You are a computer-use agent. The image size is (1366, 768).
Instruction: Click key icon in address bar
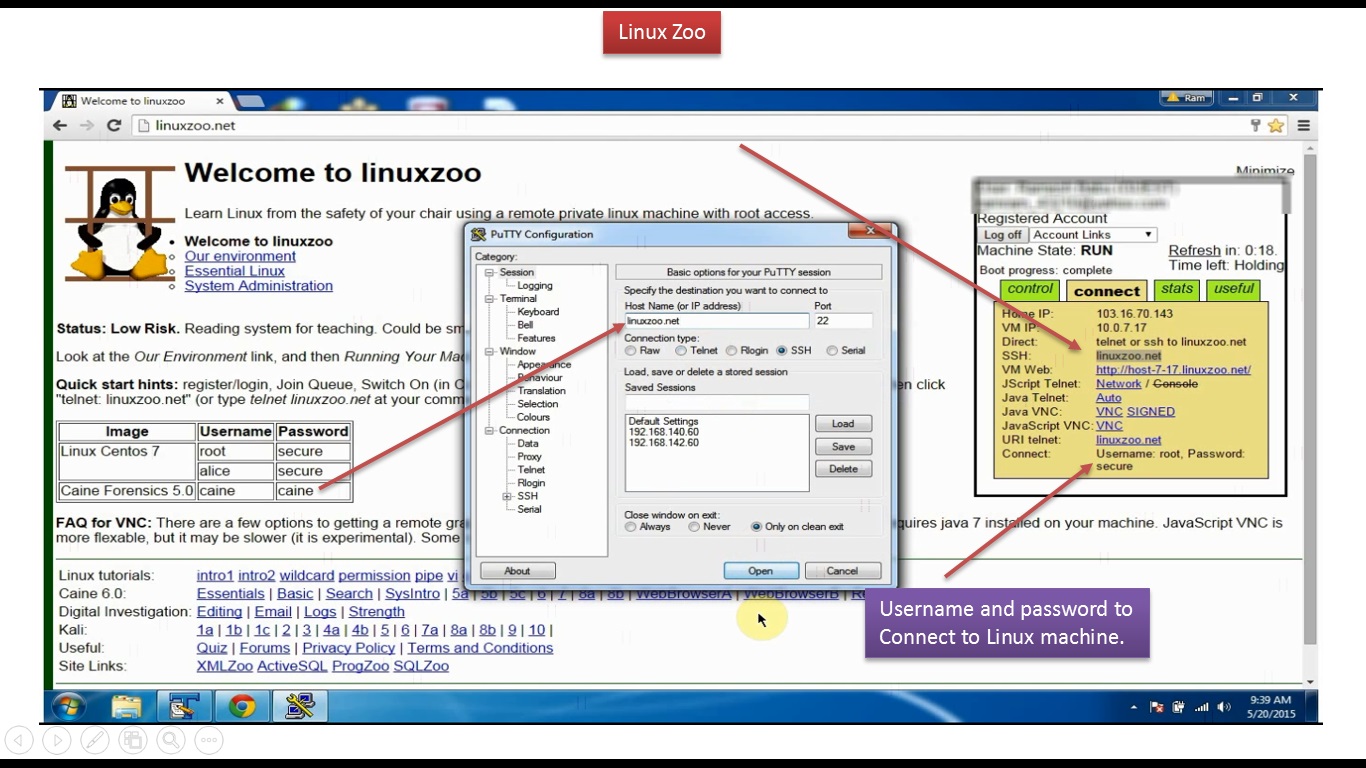pos(1256,125)
